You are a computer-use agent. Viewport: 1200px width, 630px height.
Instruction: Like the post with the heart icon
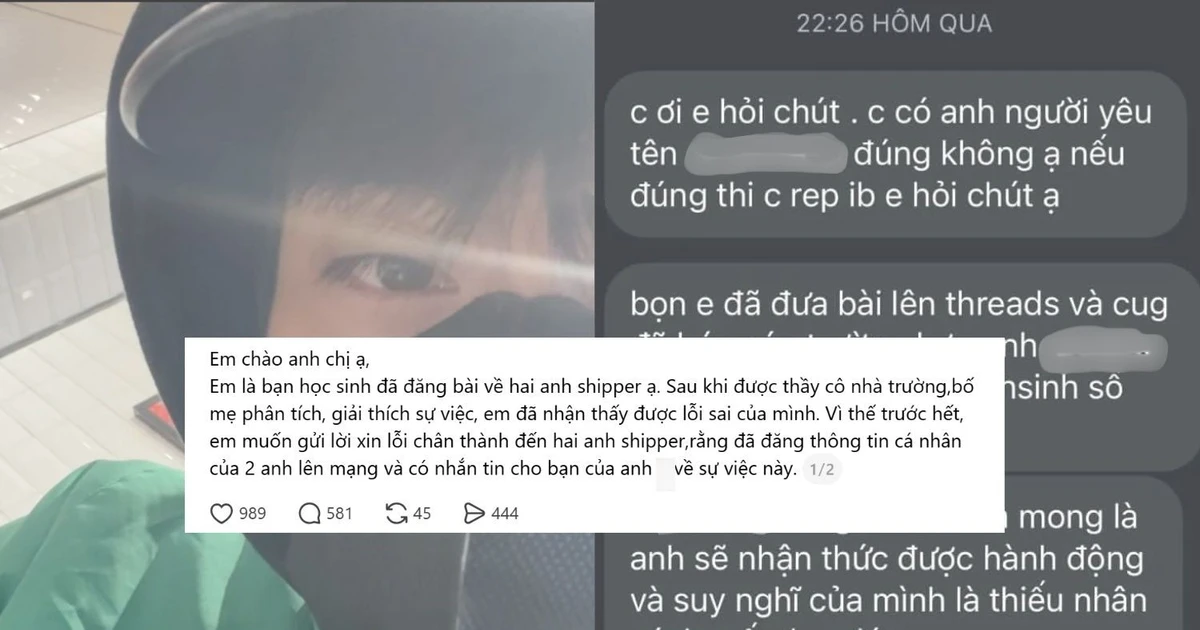221,513
